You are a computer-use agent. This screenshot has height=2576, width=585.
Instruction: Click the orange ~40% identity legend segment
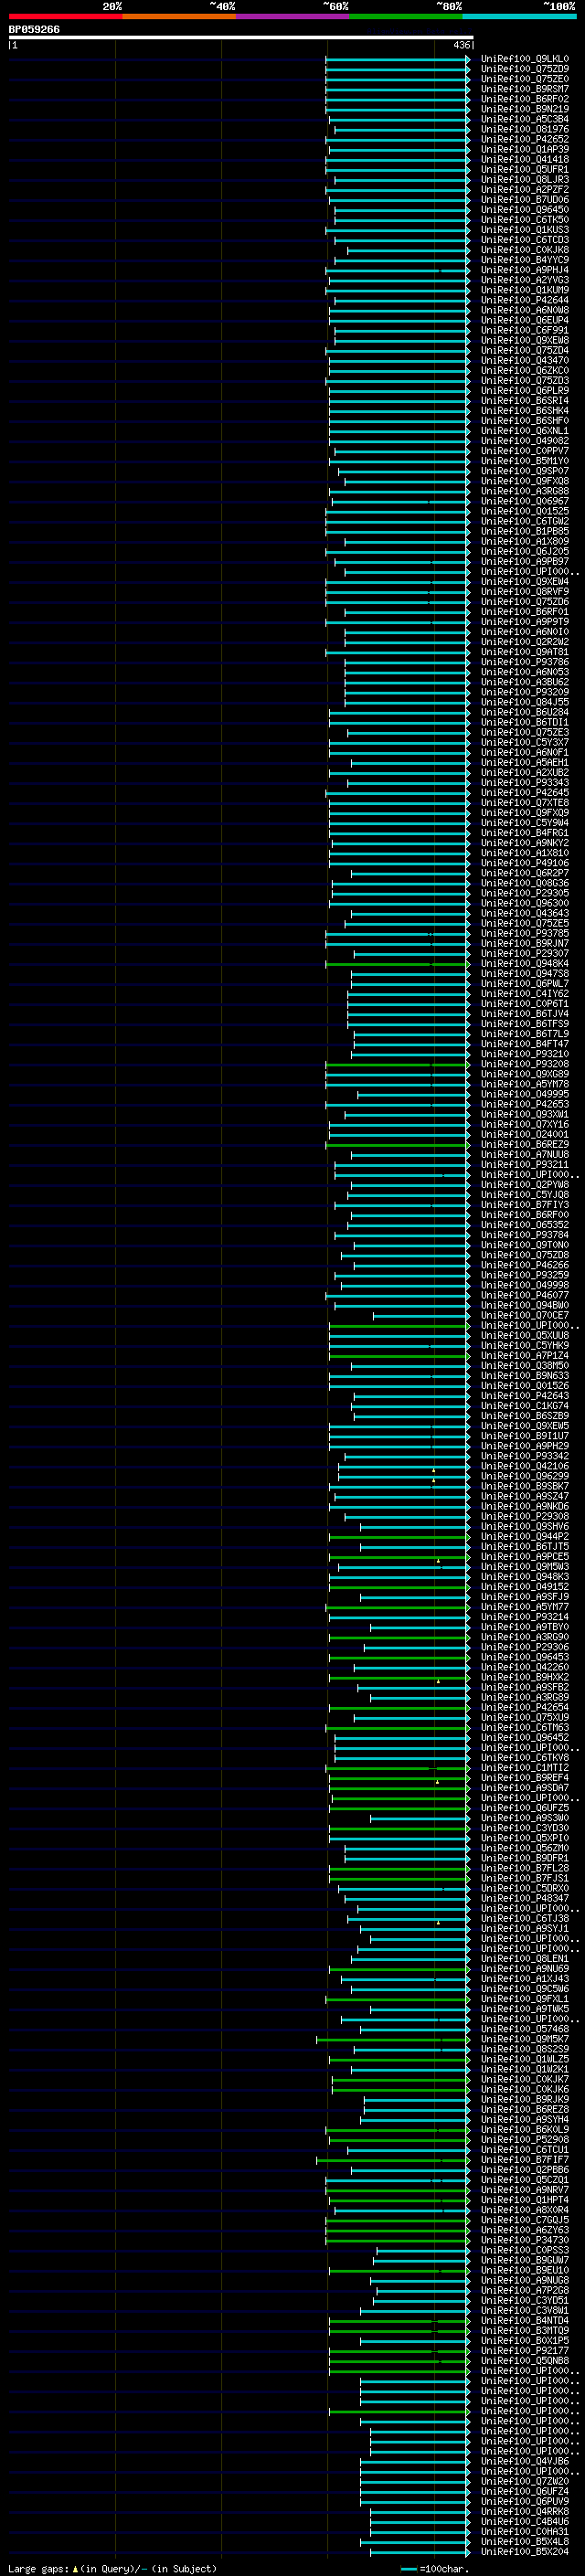point(179,16)
